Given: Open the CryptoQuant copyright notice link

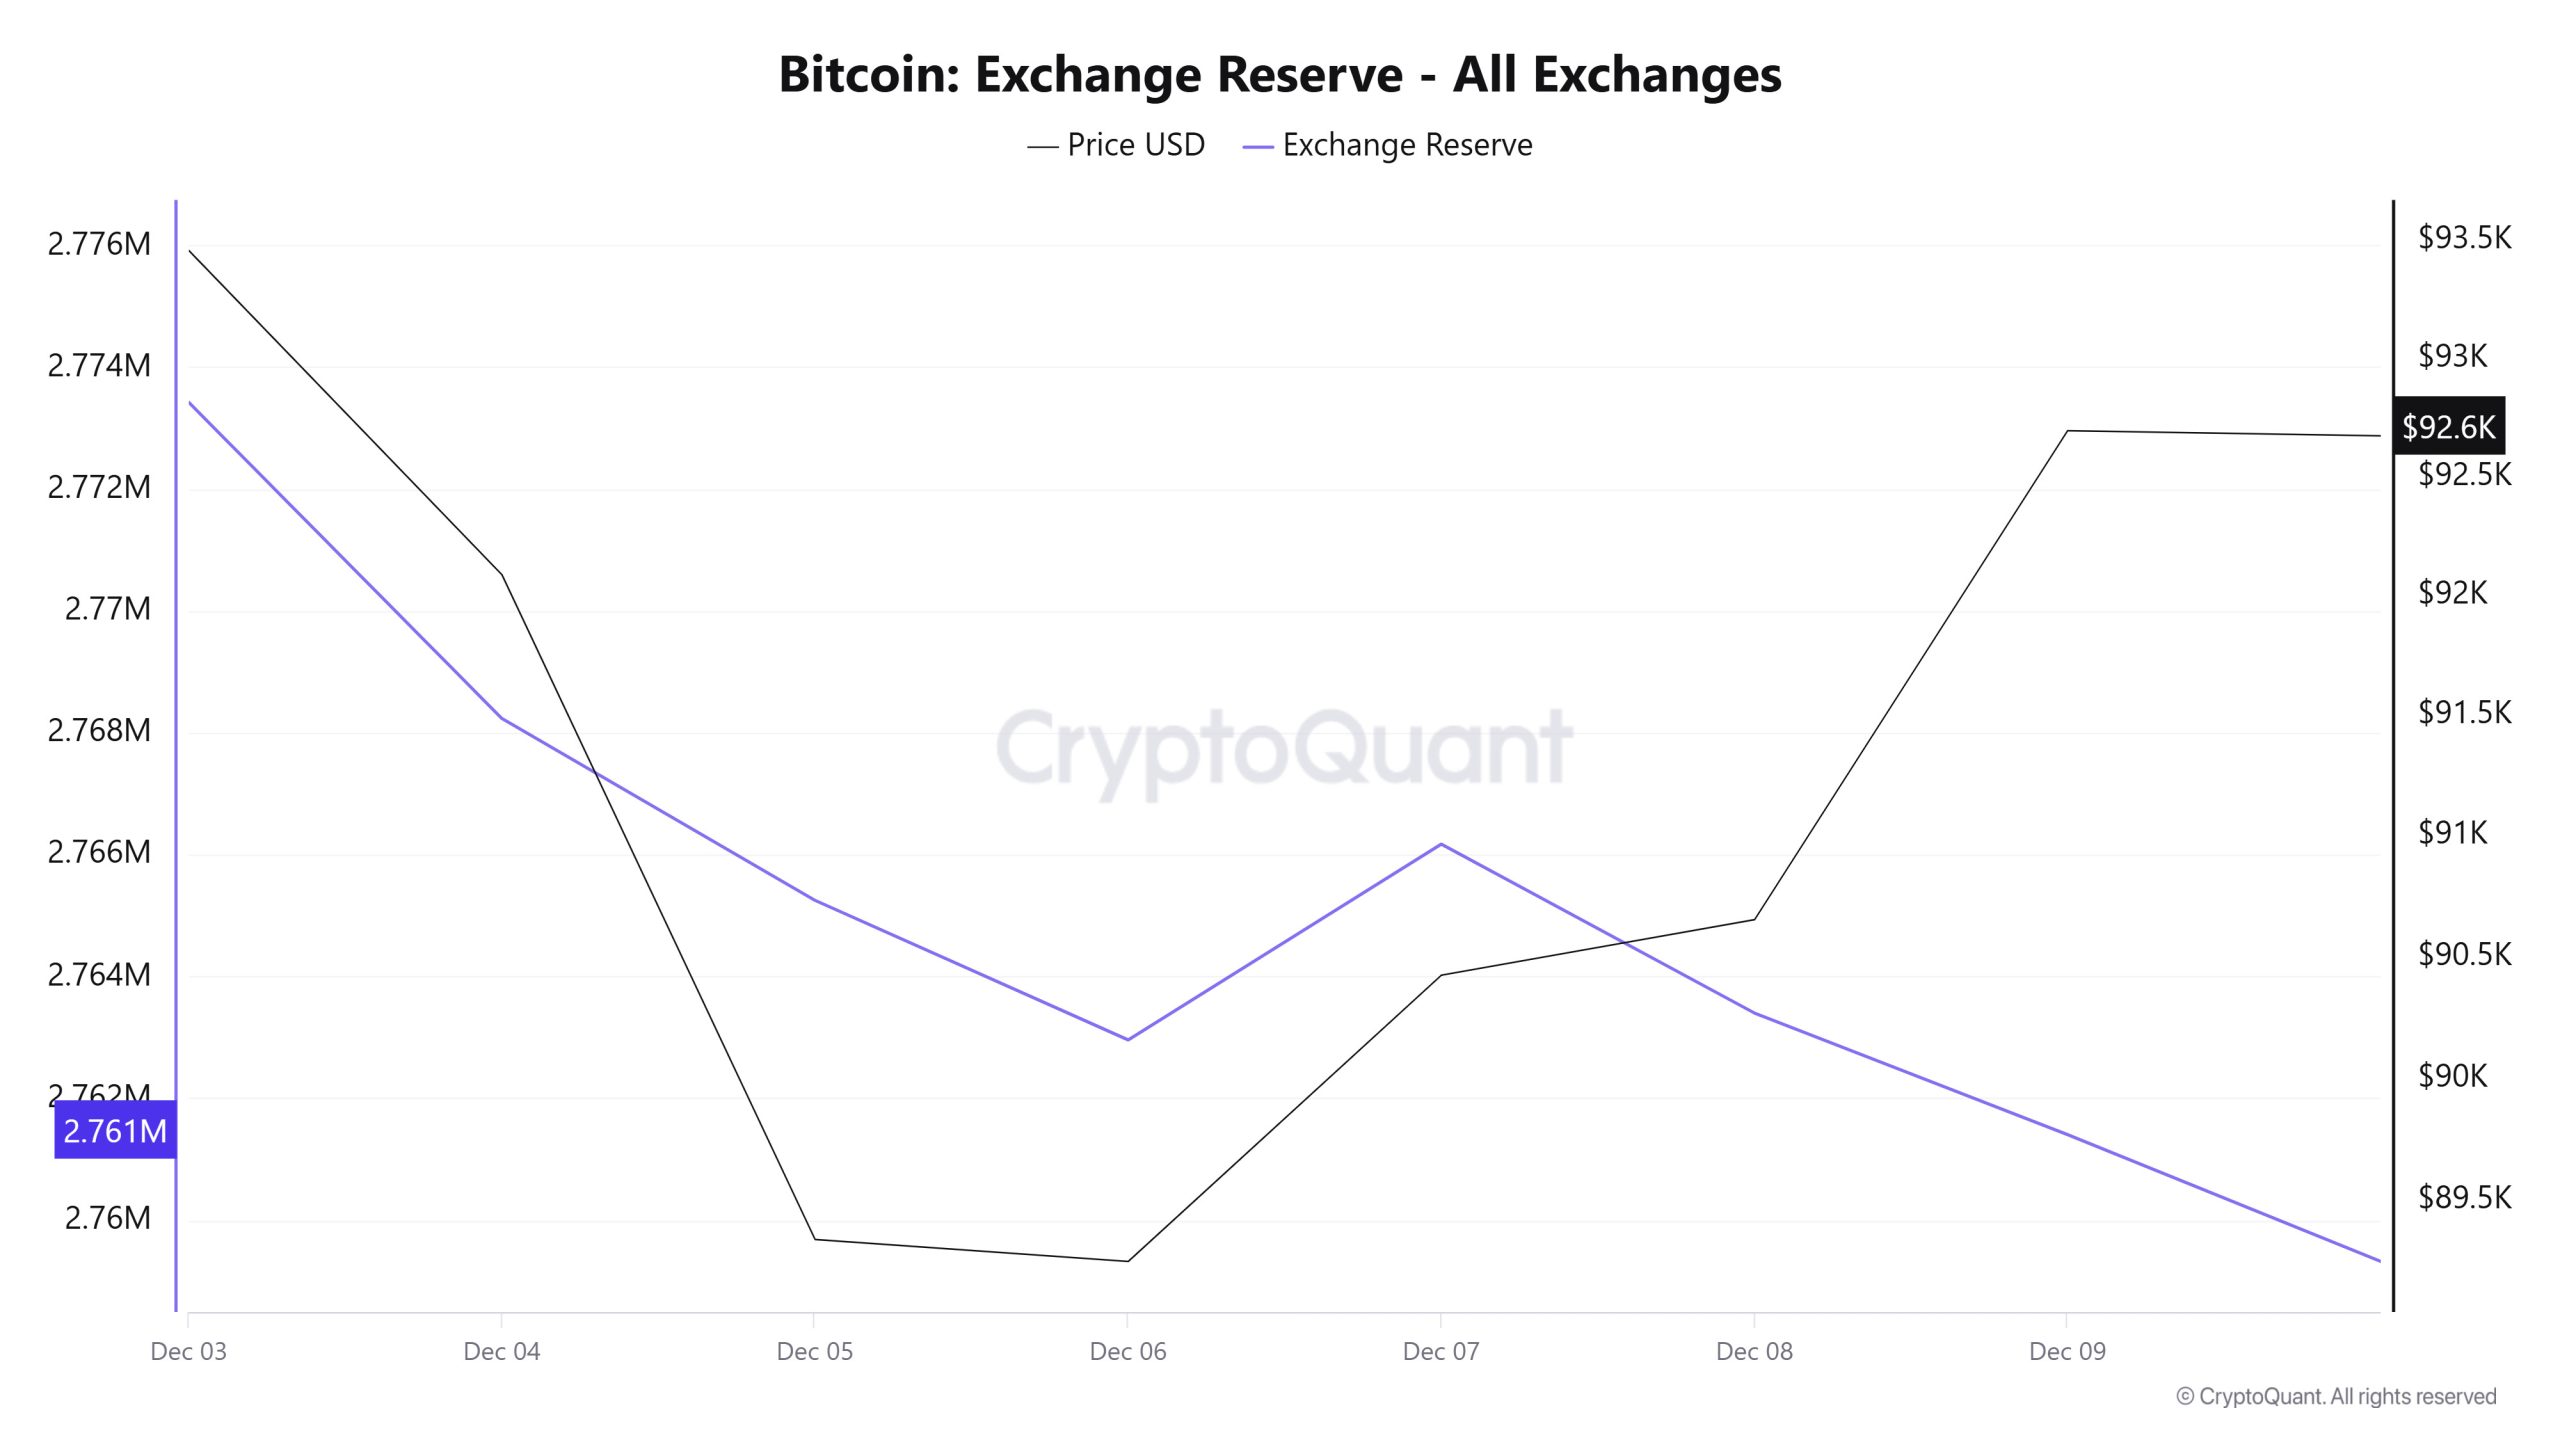Looking at the screenshot, I should [2336, 1396].
